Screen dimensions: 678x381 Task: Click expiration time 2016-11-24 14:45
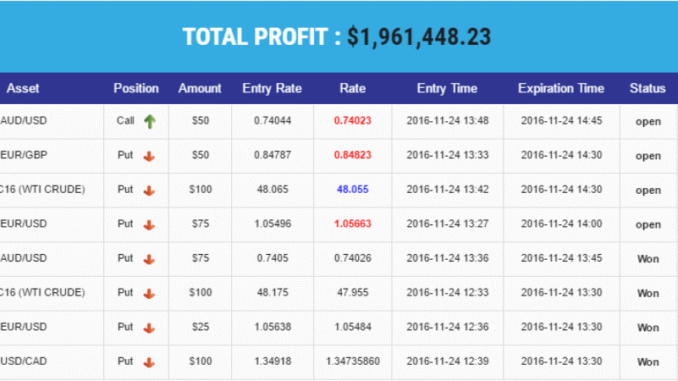561,121
